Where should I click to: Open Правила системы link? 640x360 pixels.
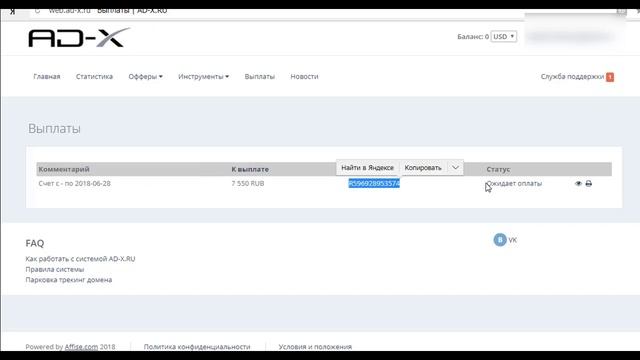[x=55, y=269]
